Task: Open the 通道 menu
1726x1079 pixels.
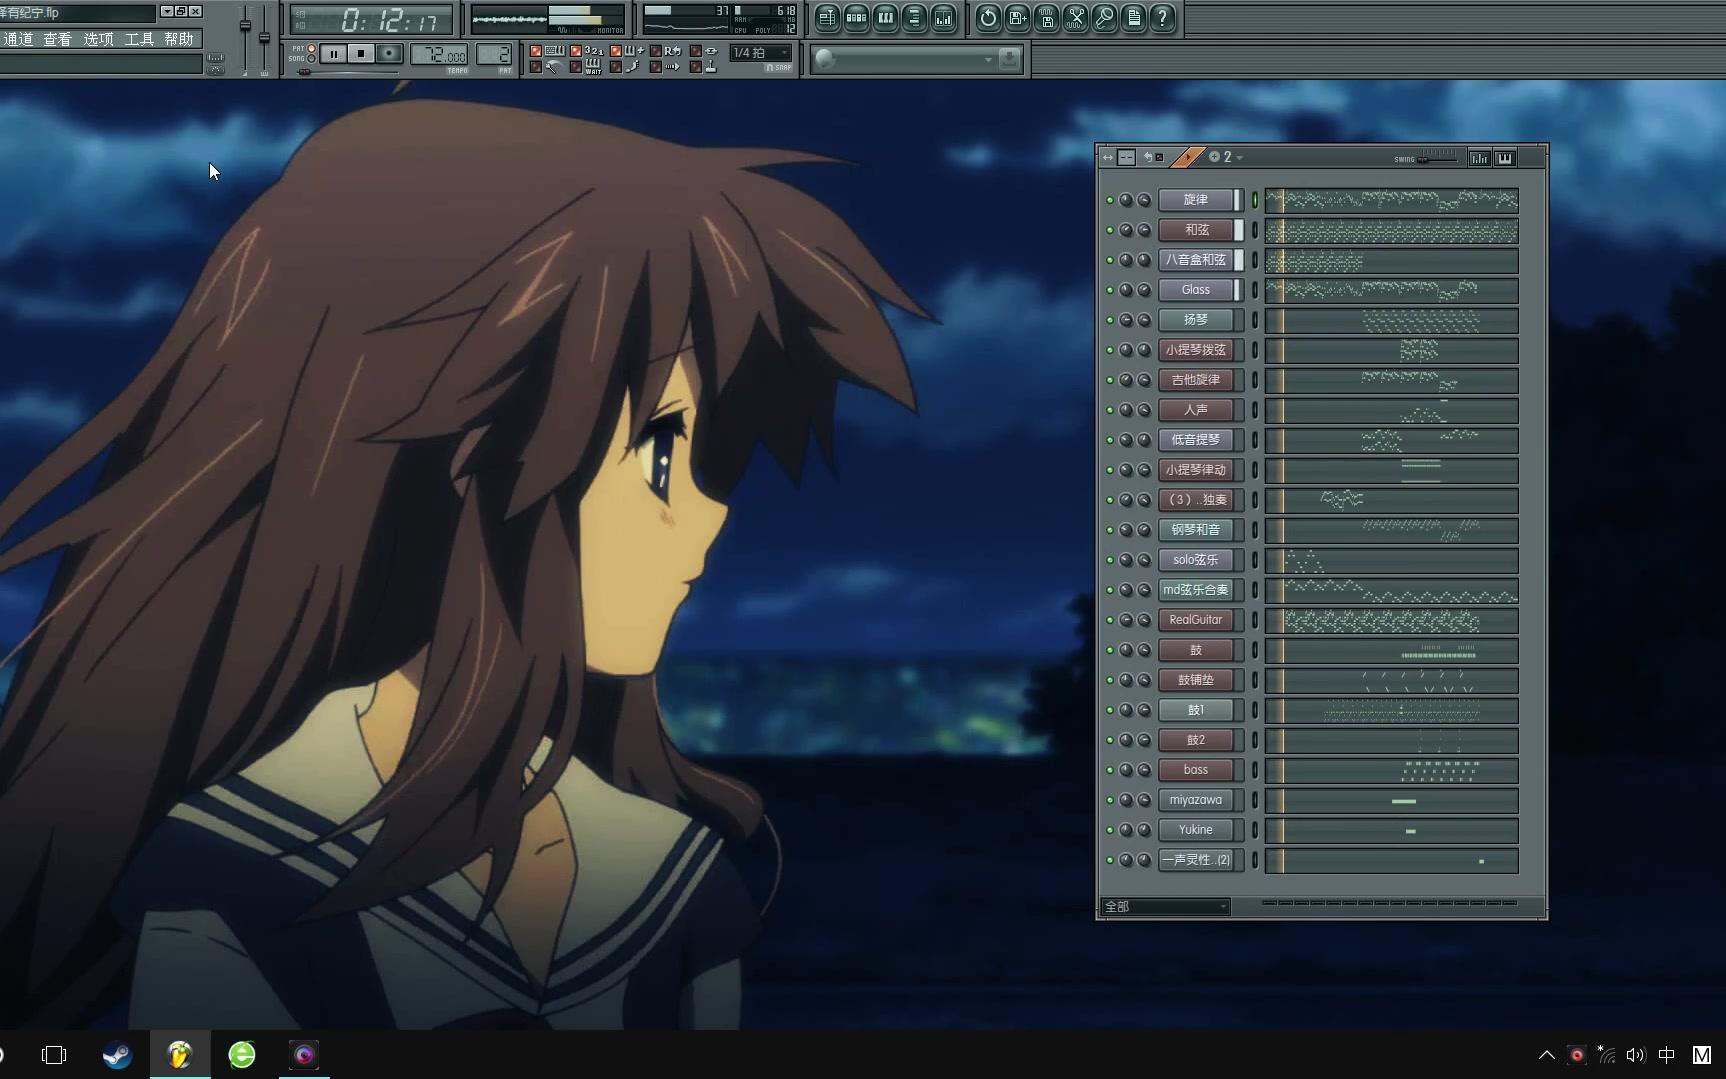Action: (18, 39)
